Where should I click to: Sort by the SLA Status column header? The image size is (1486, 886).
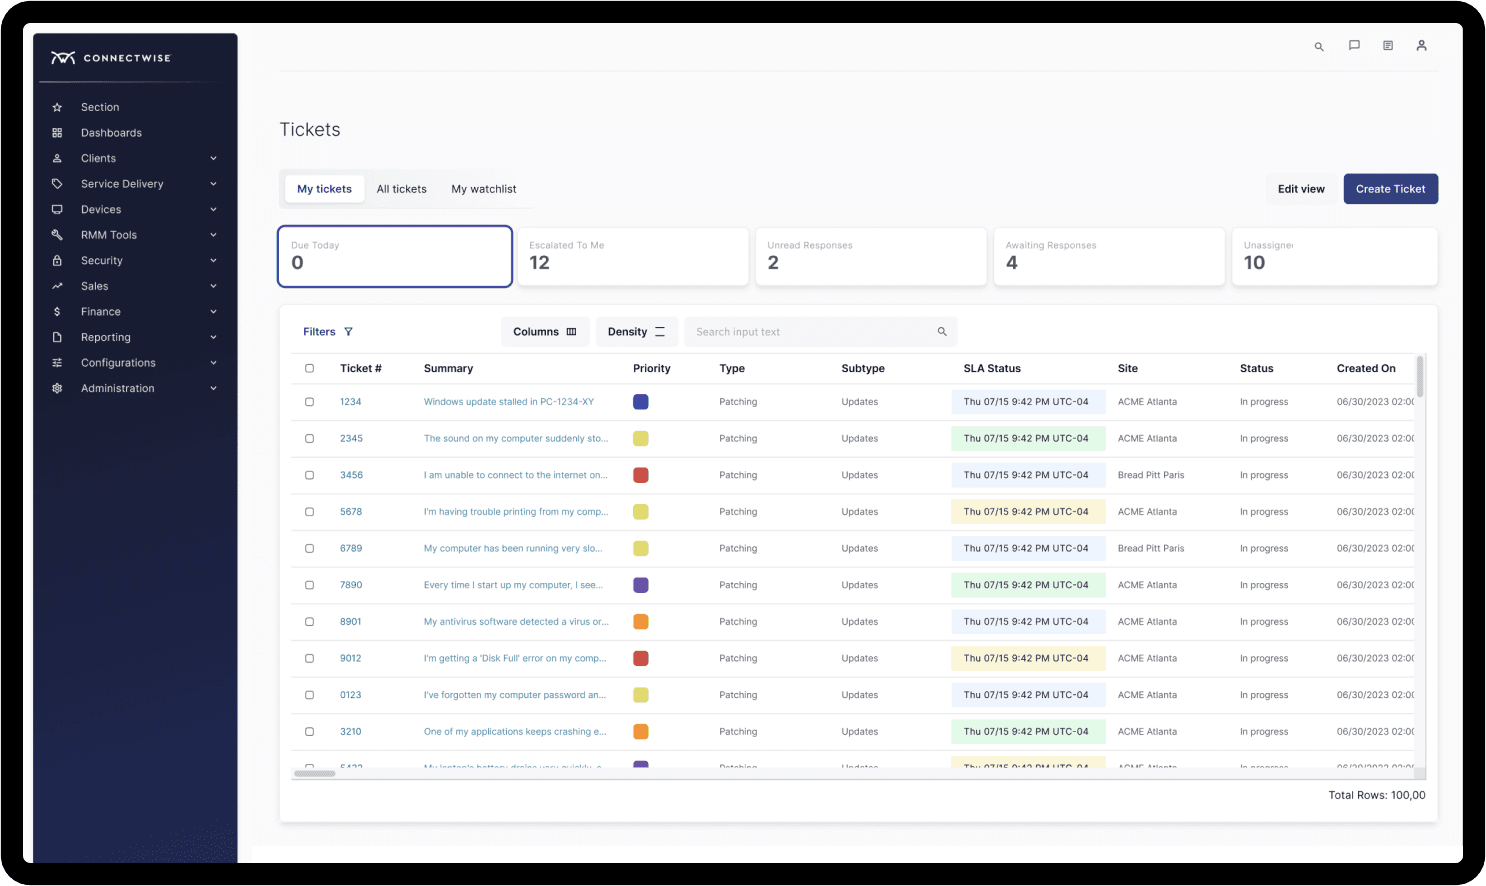pyautogui.click(x=992, y=368)
